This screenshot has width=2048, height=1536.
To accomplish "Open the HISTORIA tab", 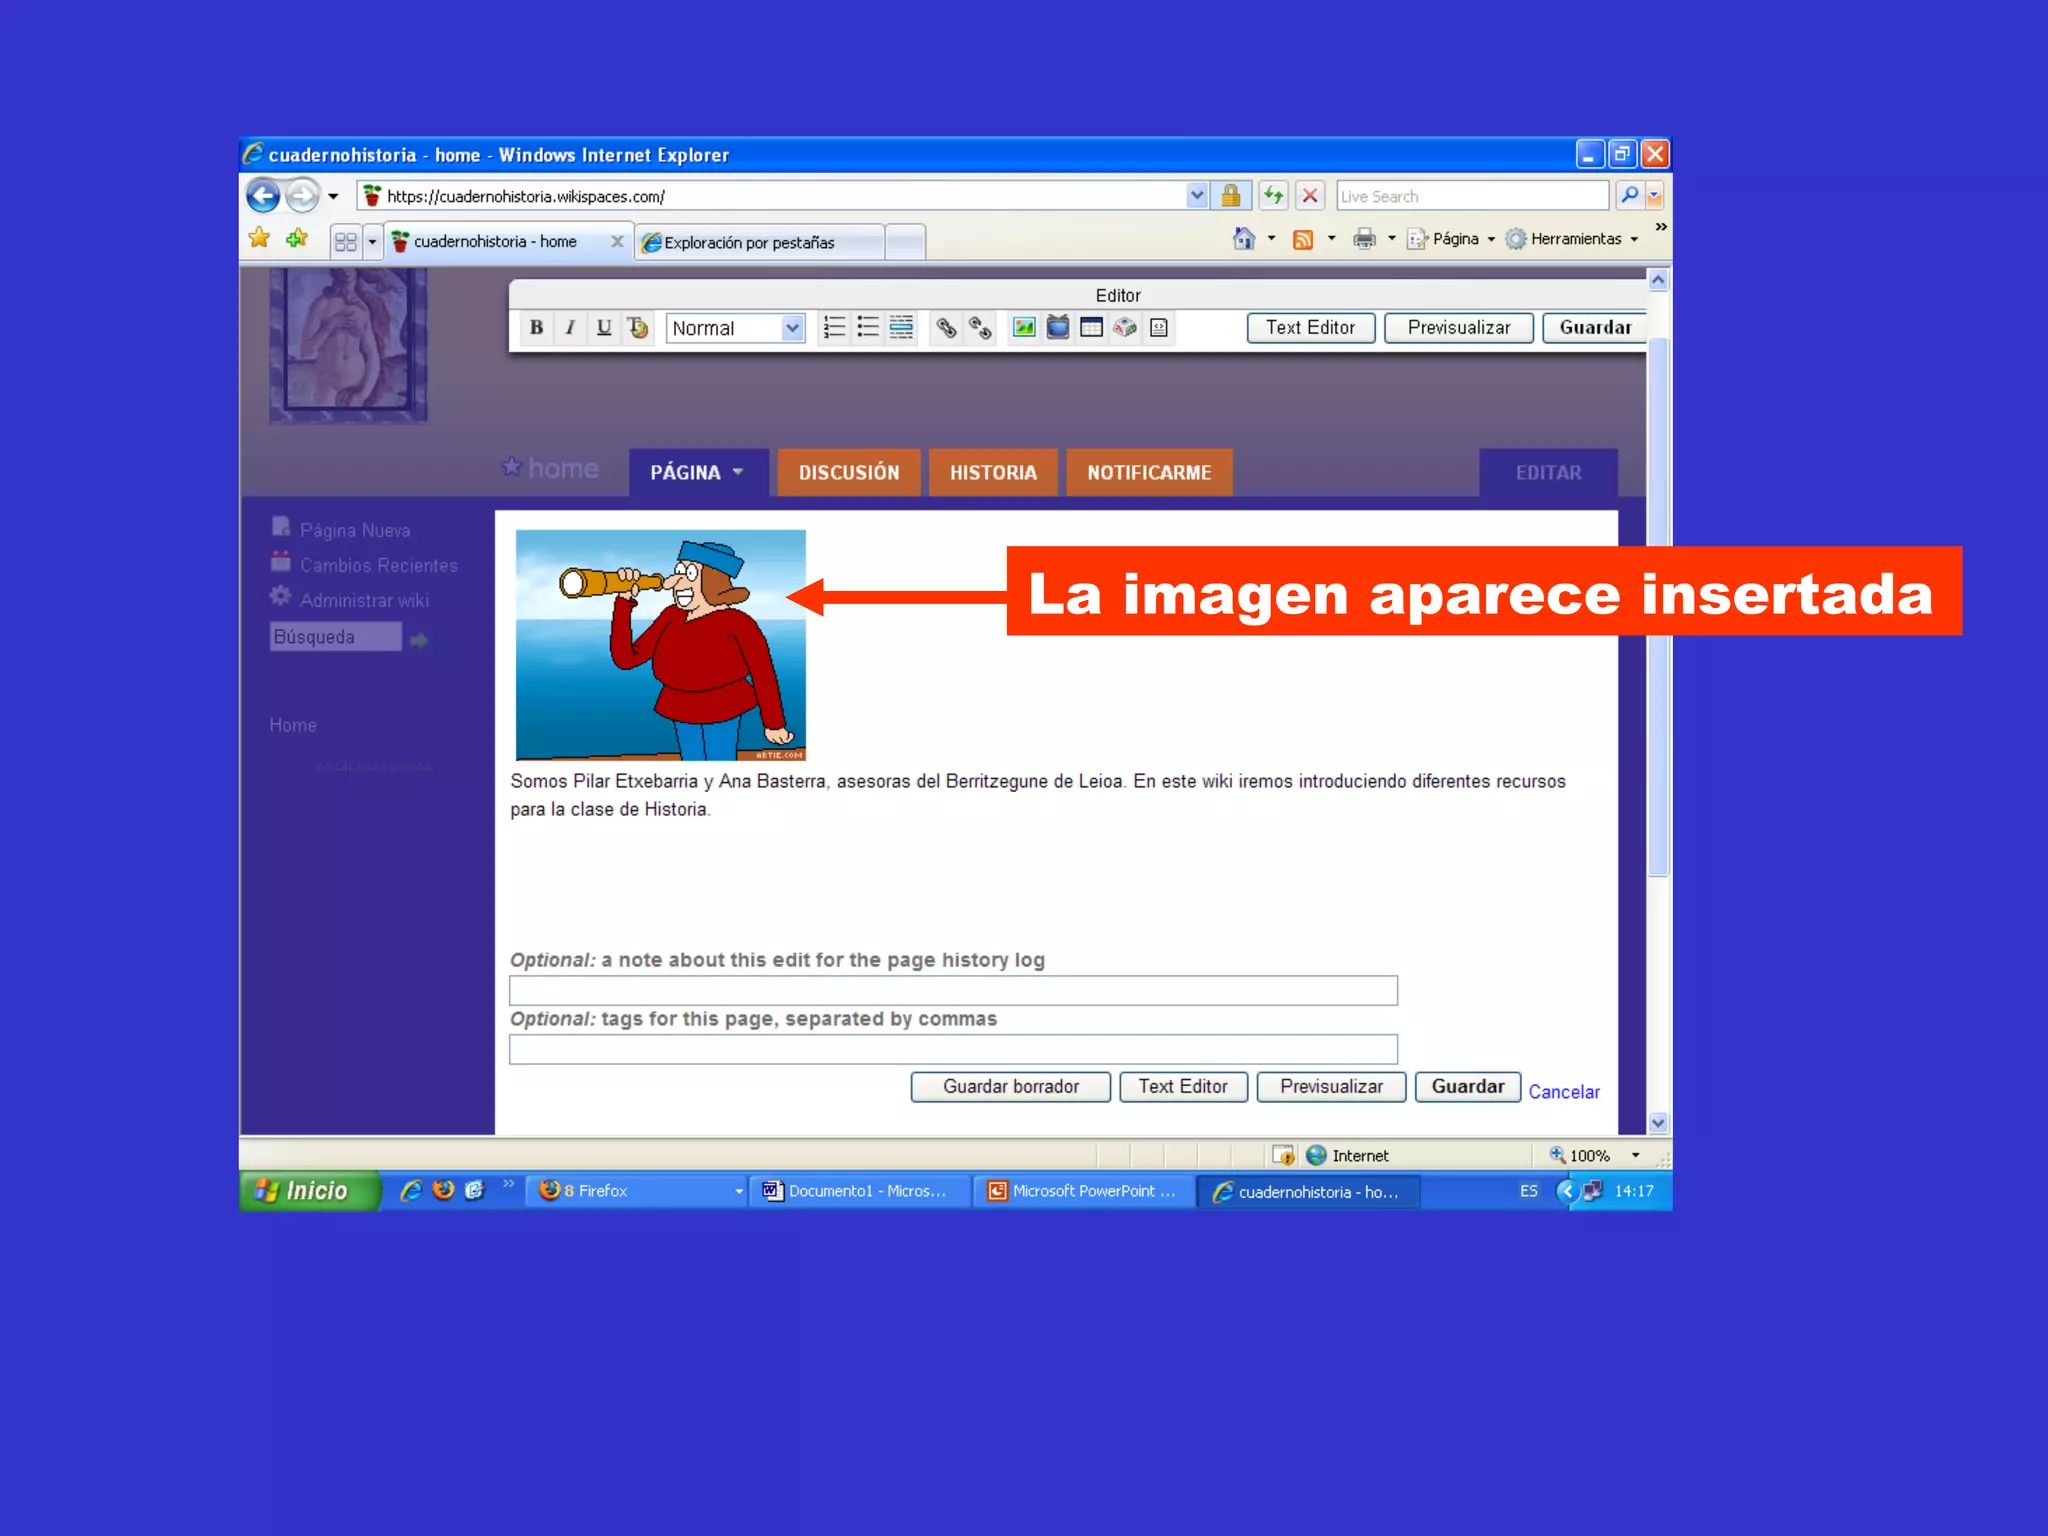I will 993,472.
